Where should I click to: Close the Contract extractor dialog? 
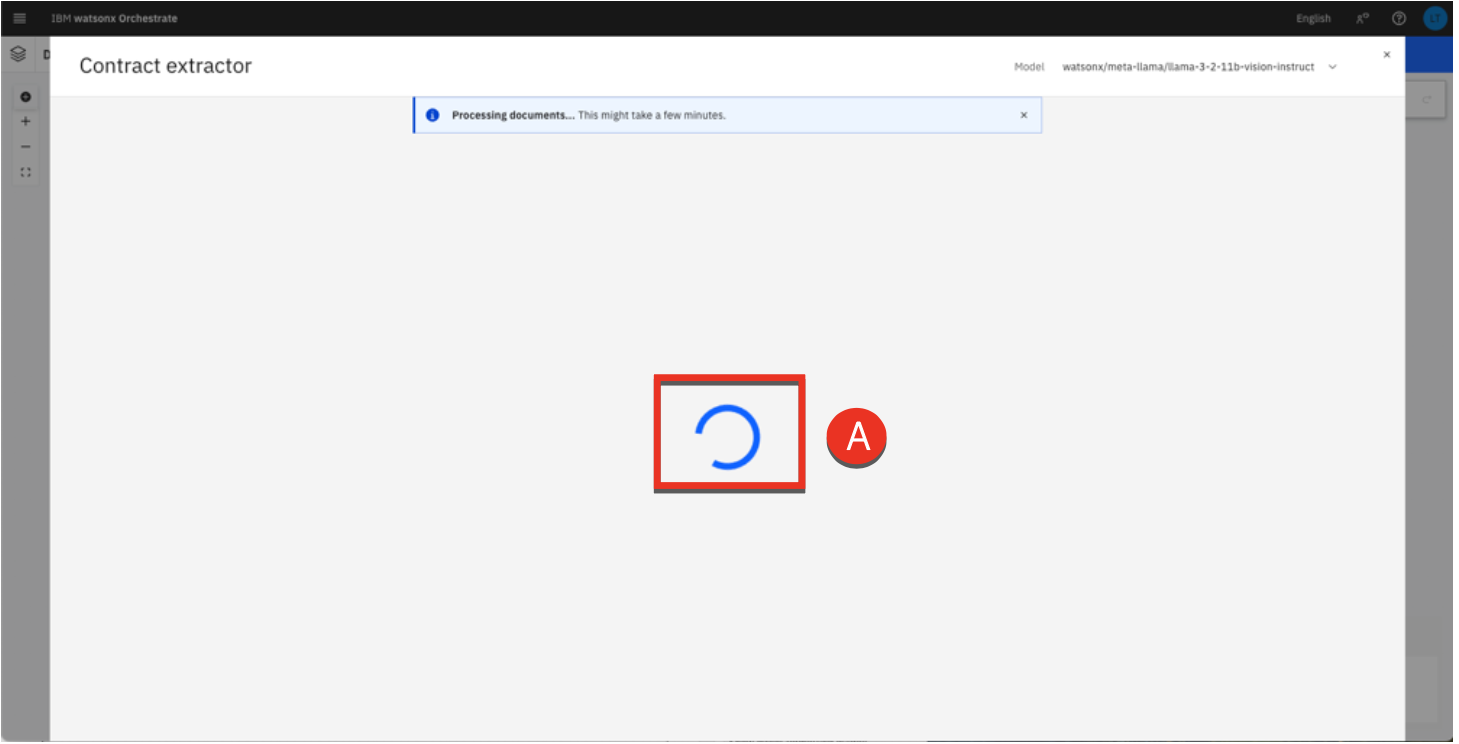pyautogui.click(x=1386, y=55)
